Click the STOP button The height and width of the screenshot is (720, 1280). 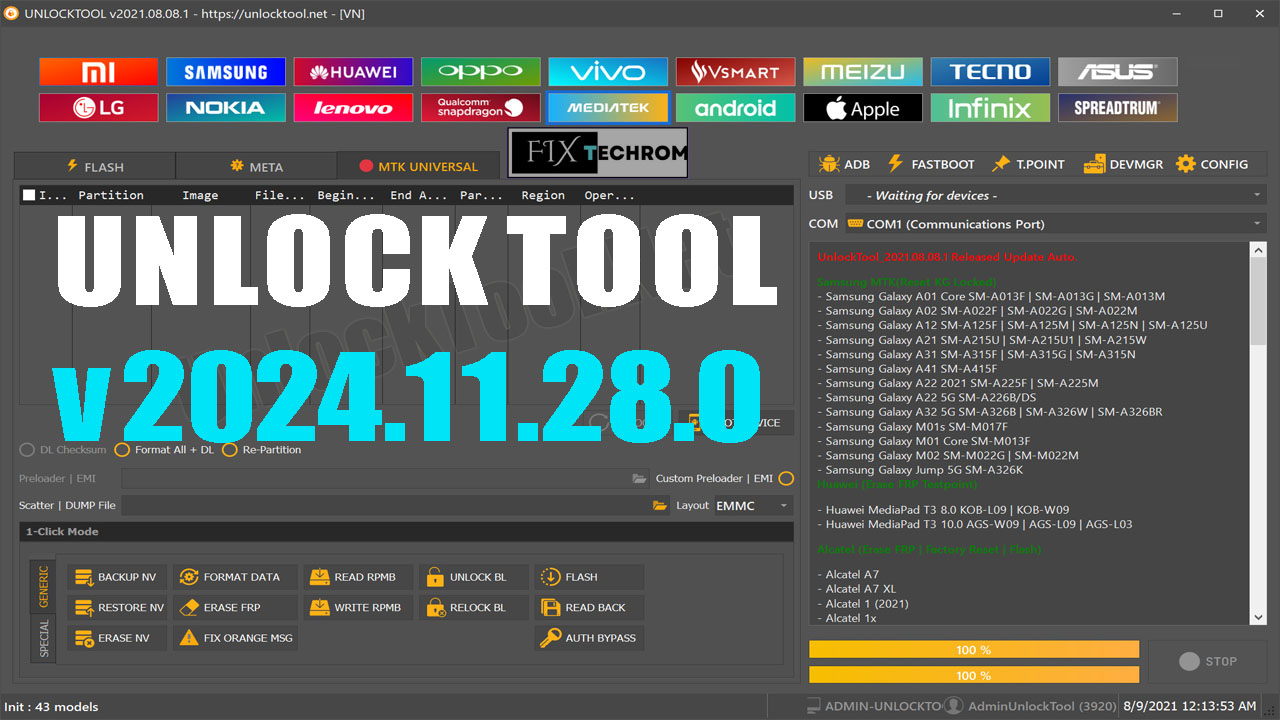[1207, 661]
